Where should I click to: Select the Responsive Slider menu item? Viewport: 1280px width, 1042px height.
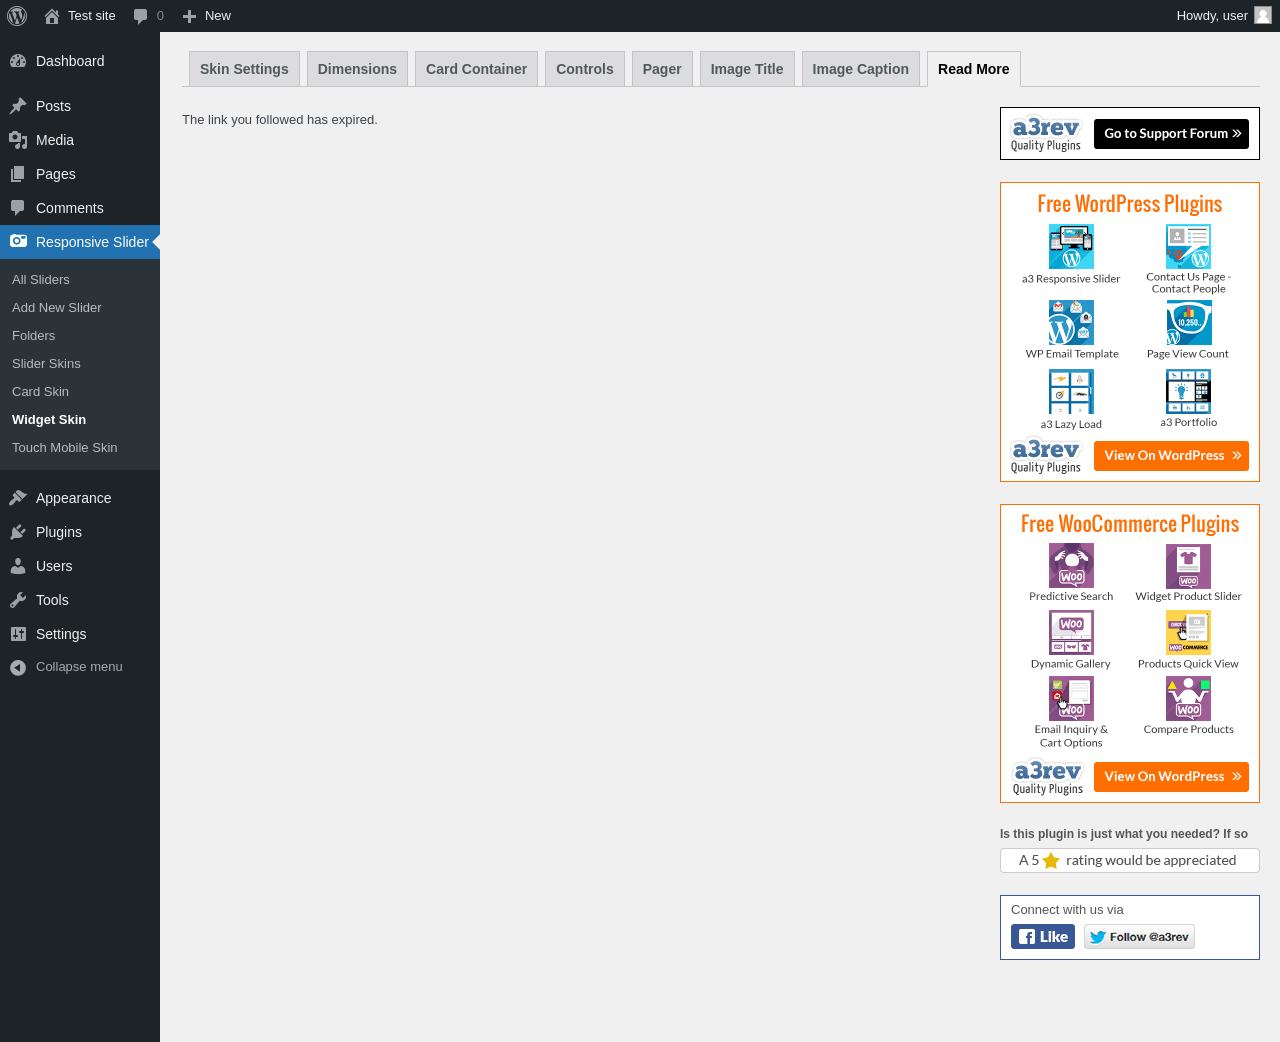pyautogui.click(x=80, y=242)
